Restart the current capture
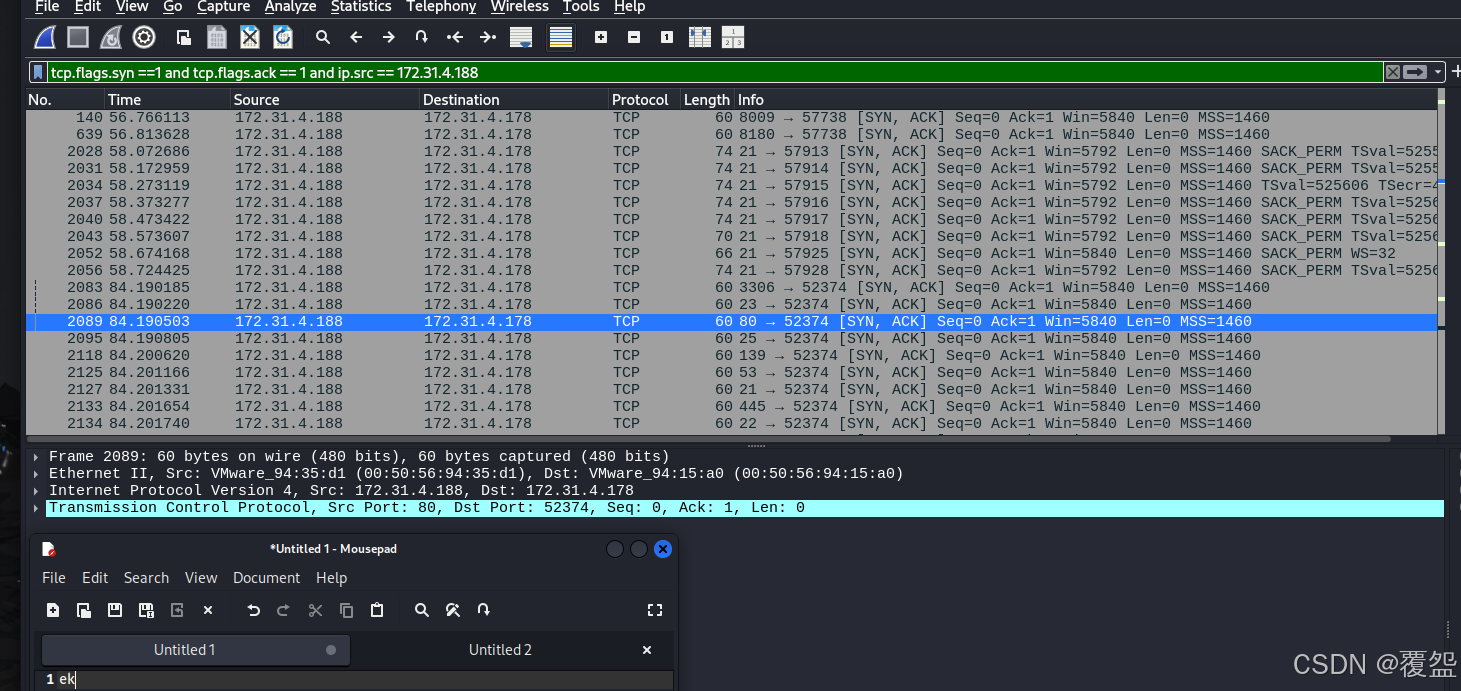Viewport: 1461px width, 691px height. pos(111,37)
